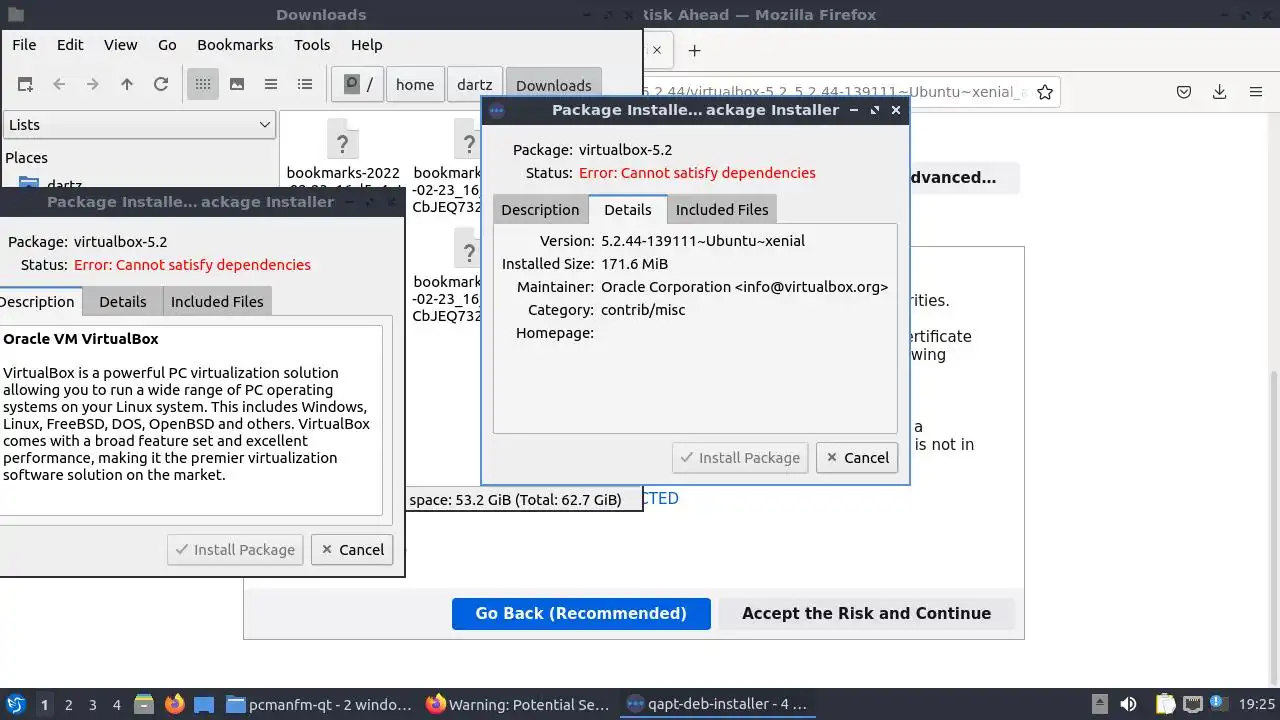Open Included Files tab in left installer
The height and width of the screenshot is (720, 1280).
coord(217,301)
